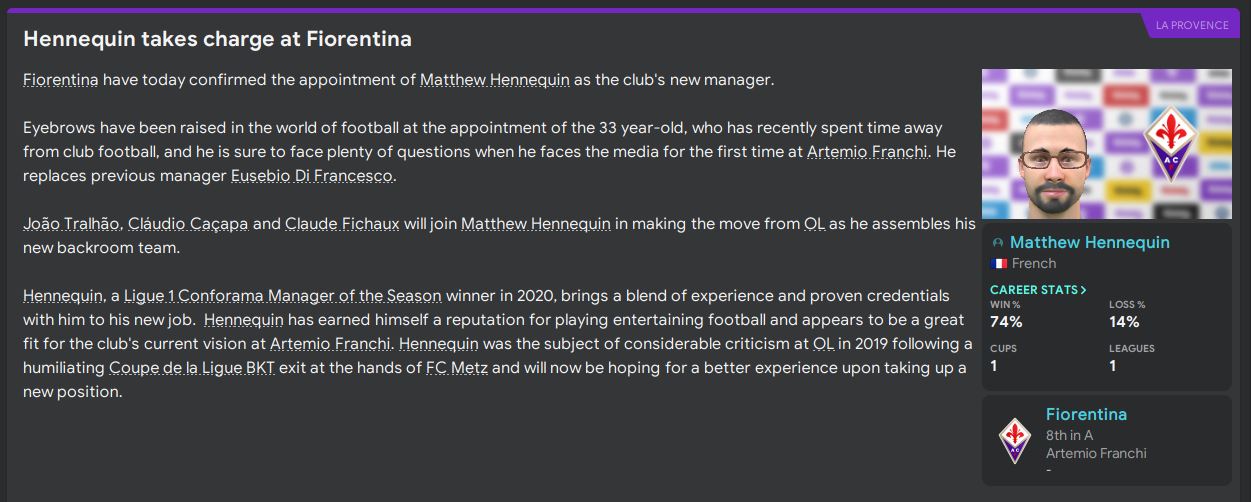
Task: Click the Fiorentina crest in the club panel
Action: tap(1016, 440)
